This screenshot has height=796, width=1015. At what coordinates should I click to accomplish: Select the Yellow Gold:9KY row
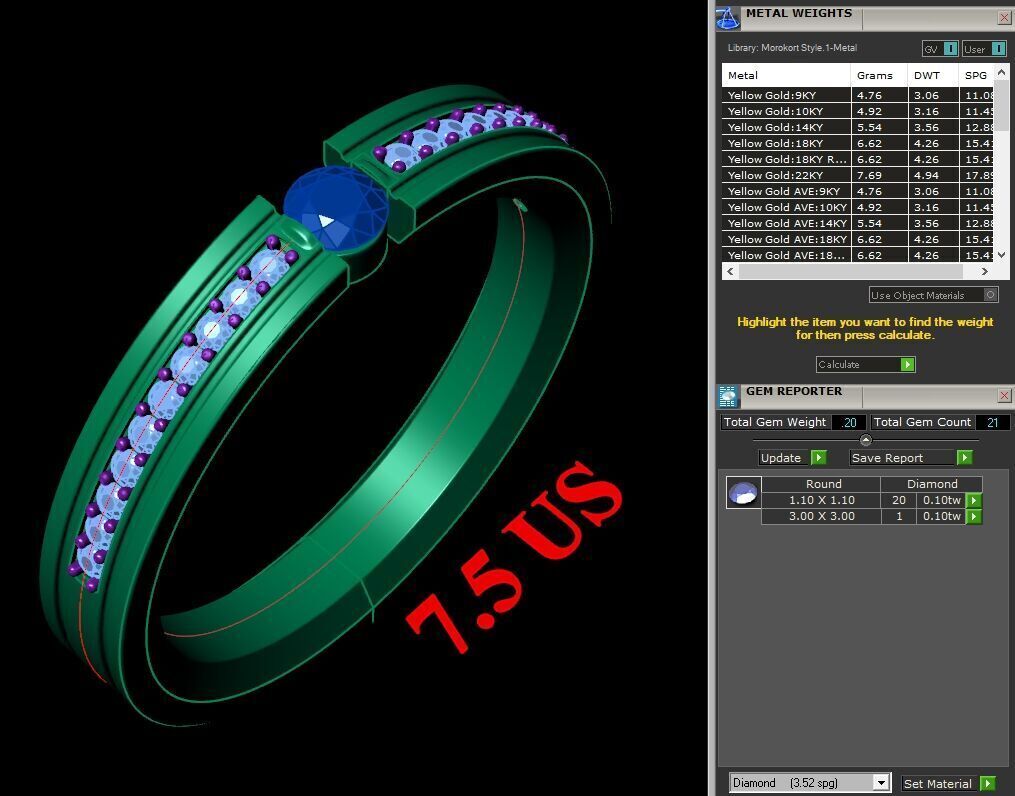point(858,95)
